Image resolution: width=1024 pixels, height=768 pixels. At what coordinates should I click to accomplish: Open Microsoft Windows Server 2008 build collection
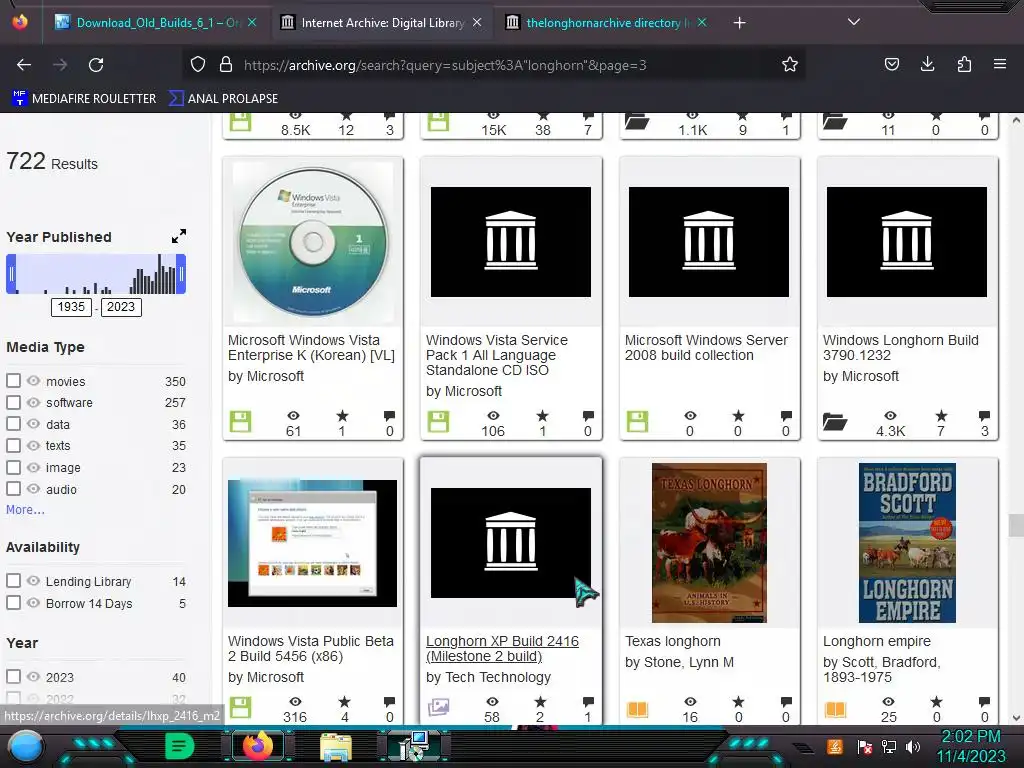[x=706, y=347]
